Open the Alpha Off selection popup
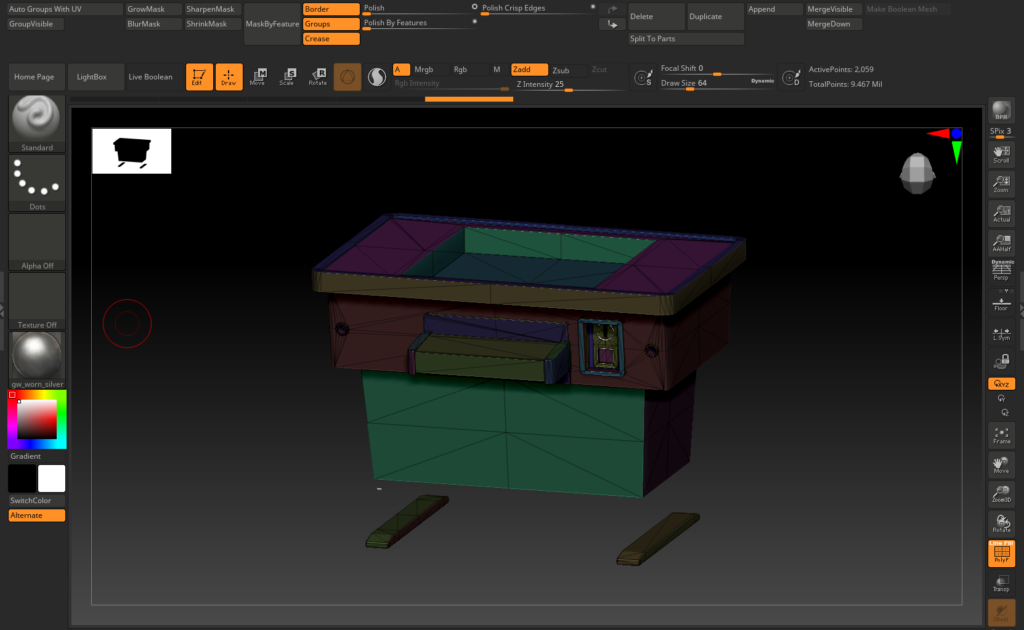1024x630 pixels. (37, 242)
